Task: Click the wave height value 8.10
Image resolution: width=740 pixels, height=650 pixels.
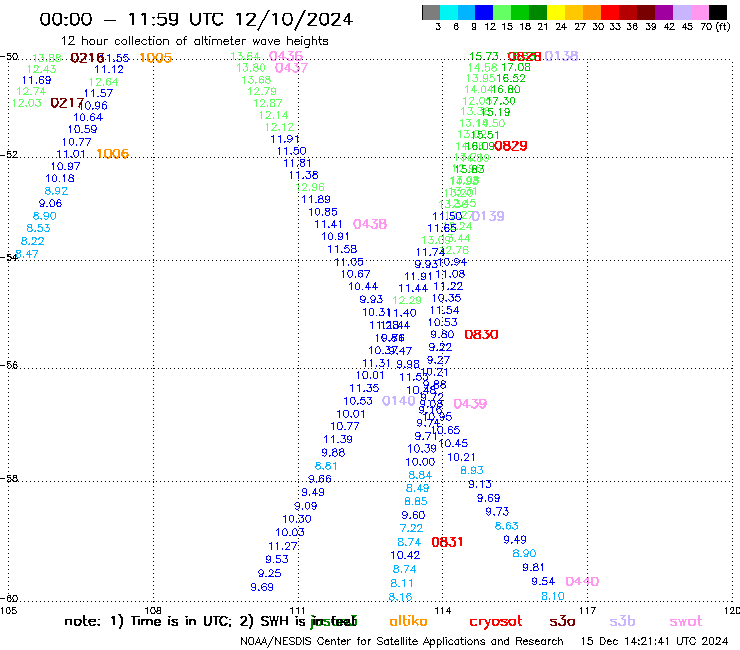Action: point(553,596)
